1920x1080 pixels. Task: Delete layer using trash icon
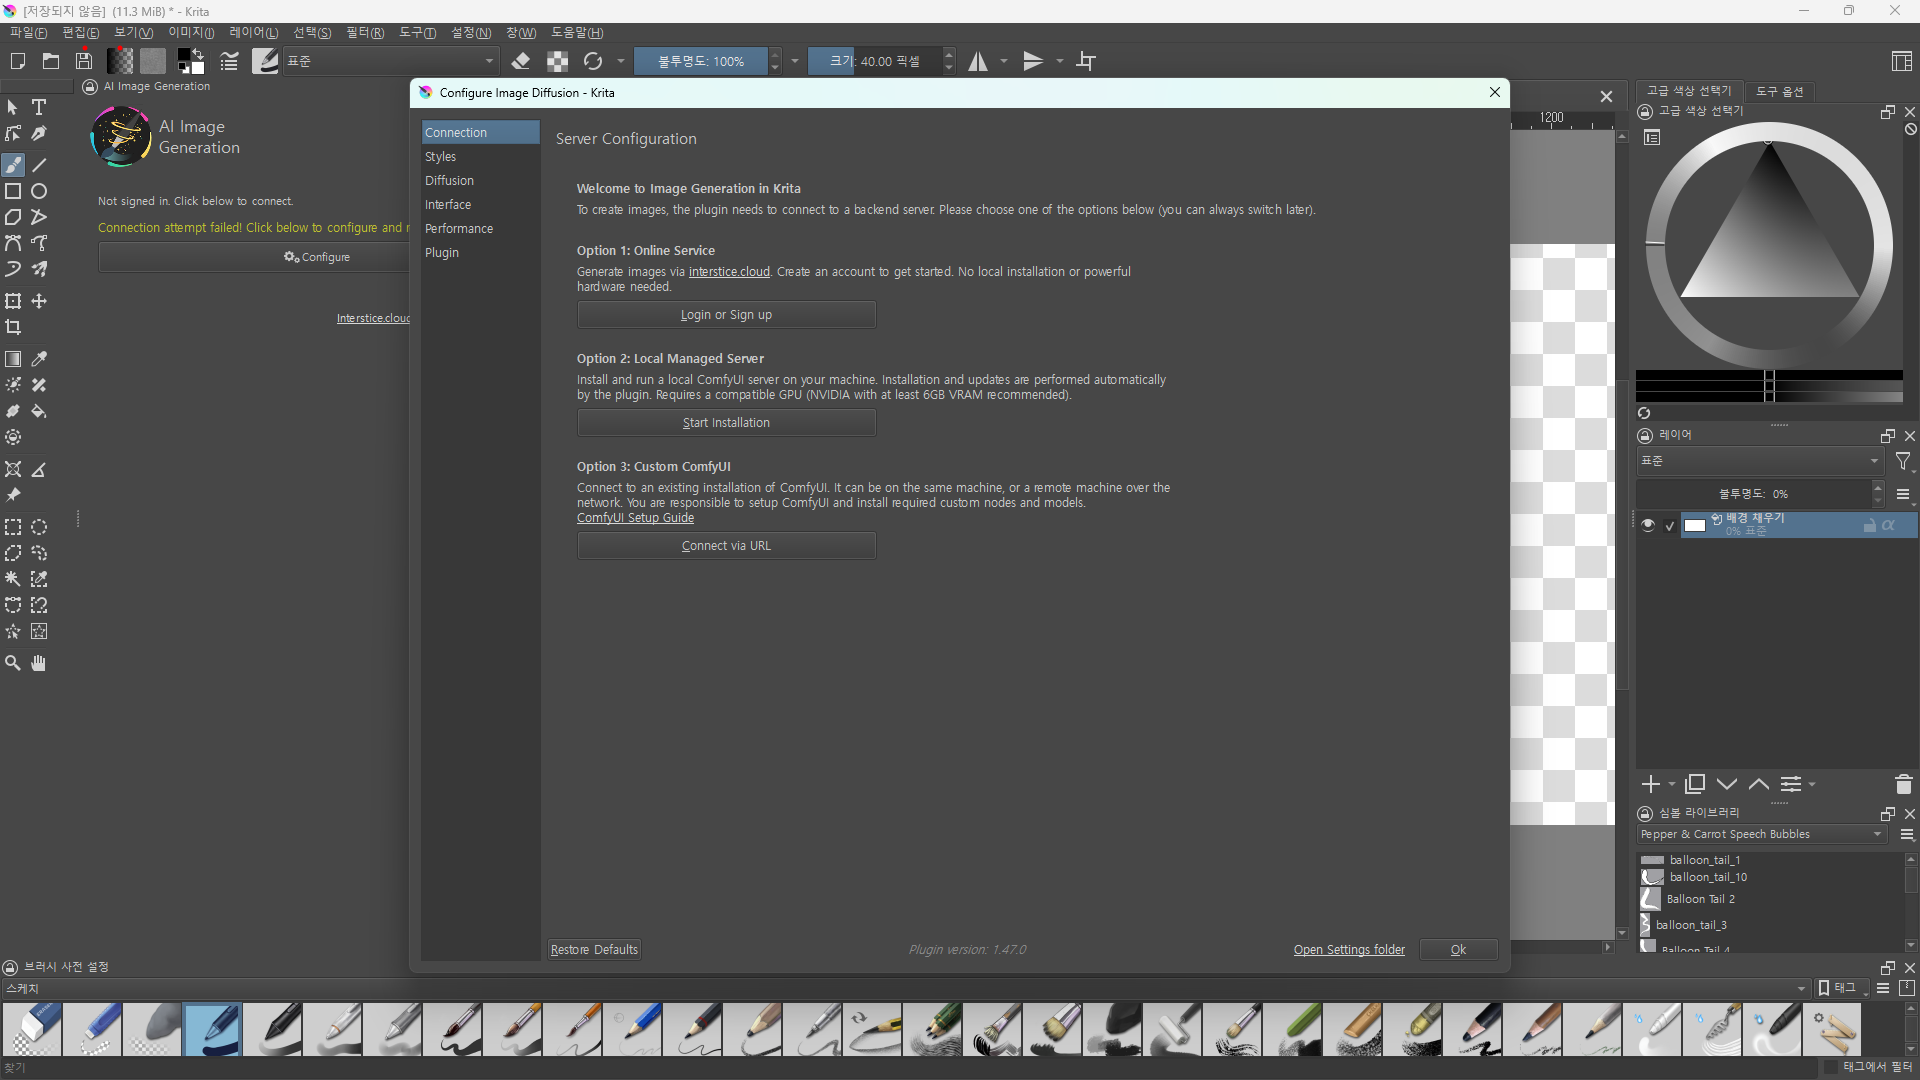1903,785
